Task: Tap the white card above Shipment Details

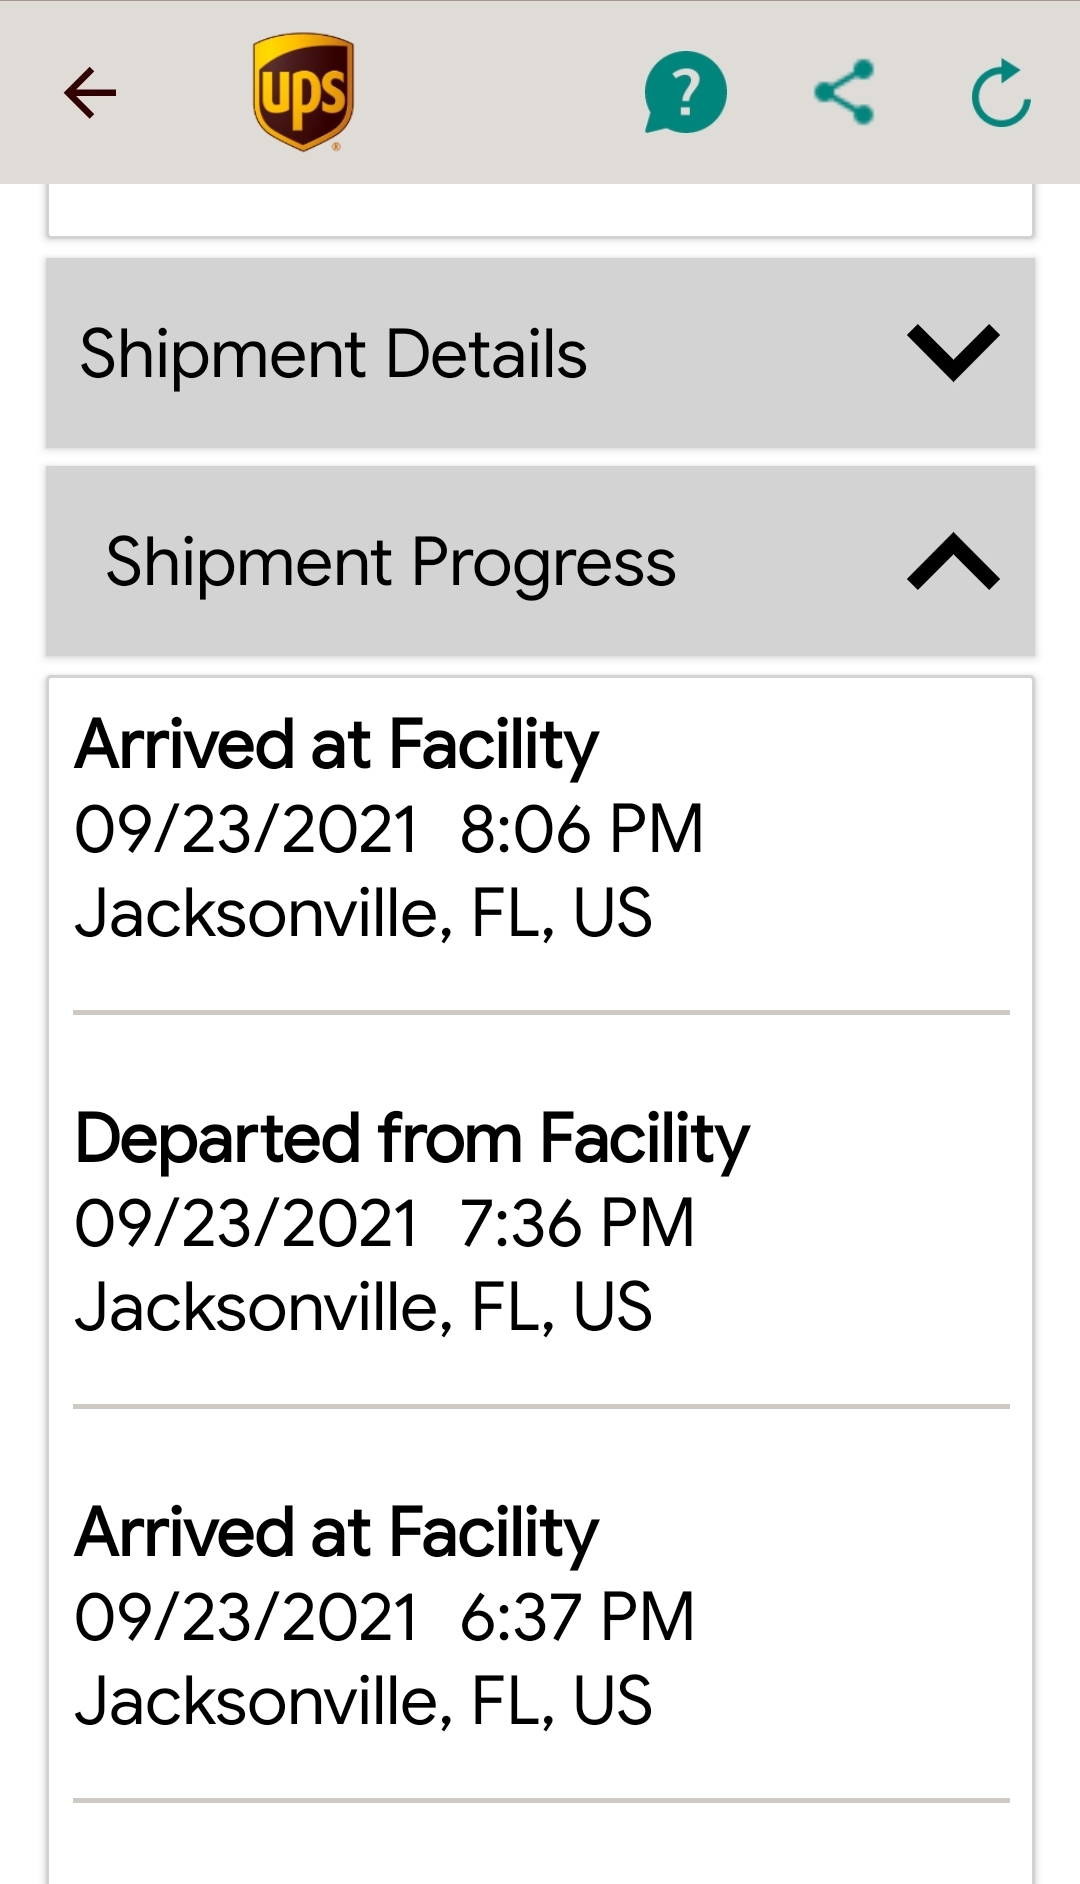Action: click(x=540, y=210)
